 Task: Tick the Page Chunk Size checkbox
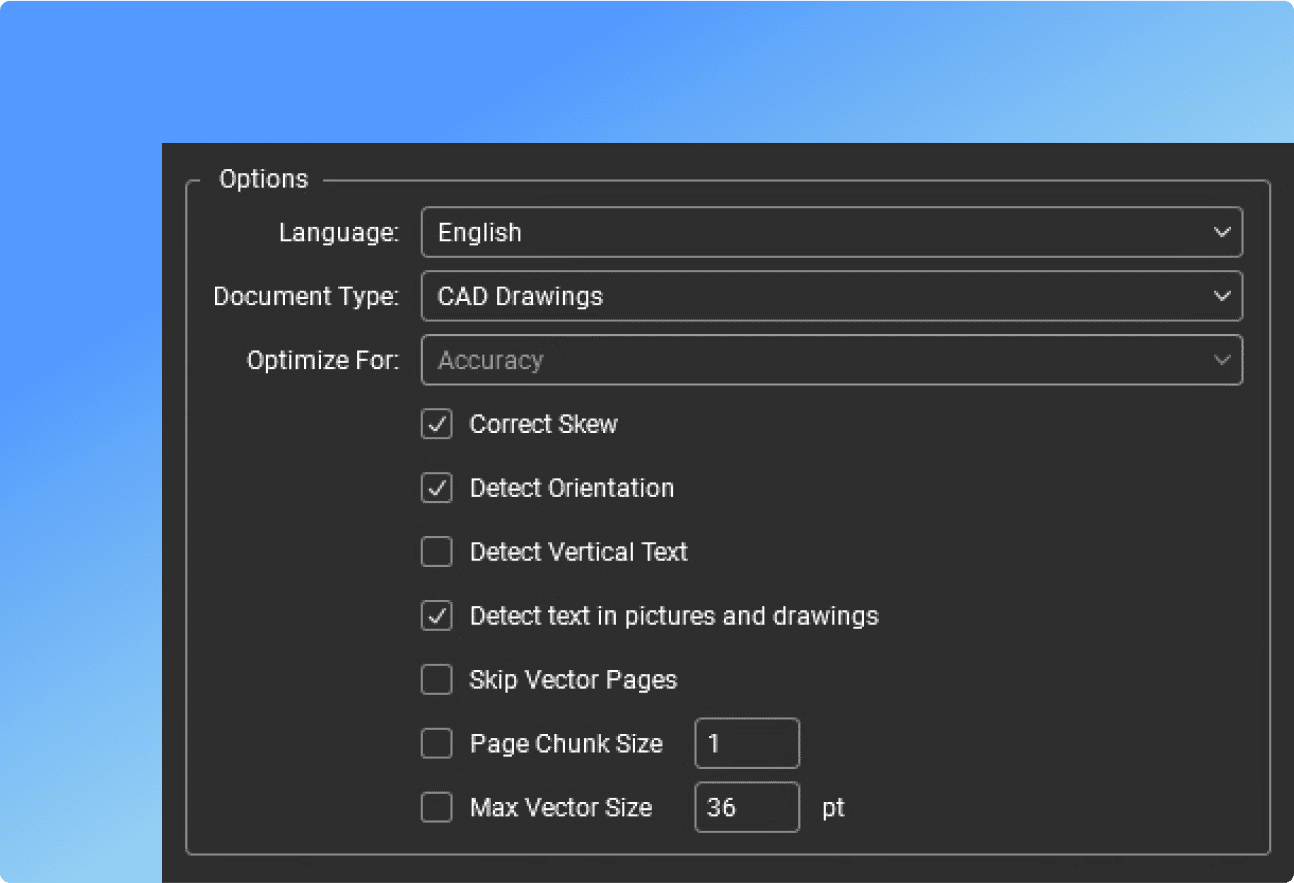point(437,744)
